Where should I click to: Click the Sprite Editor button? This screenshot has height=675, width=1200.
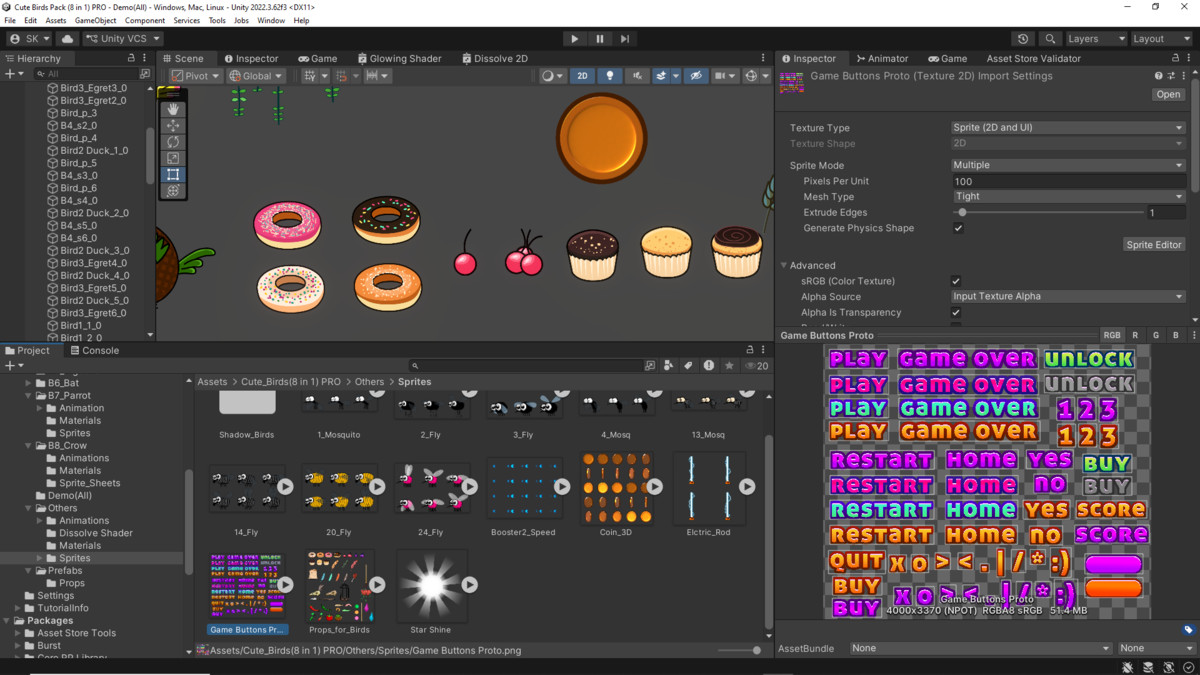coord(1154,244)
